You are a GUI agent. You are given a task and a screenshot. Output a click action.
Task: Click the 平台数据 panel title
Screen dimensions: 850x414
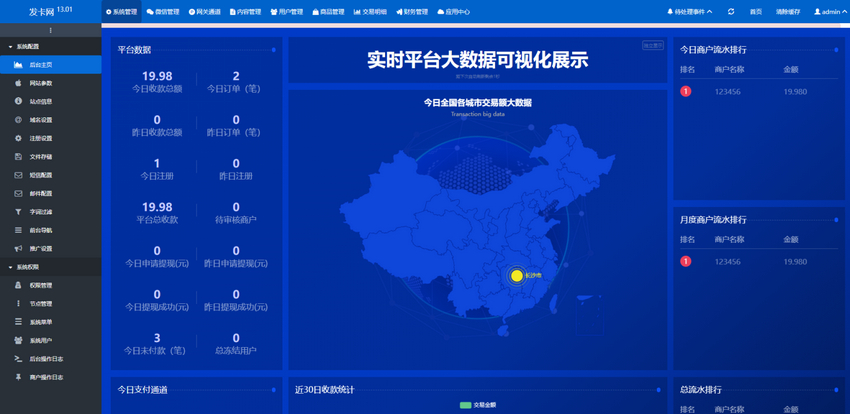click(x=134, y=50)
